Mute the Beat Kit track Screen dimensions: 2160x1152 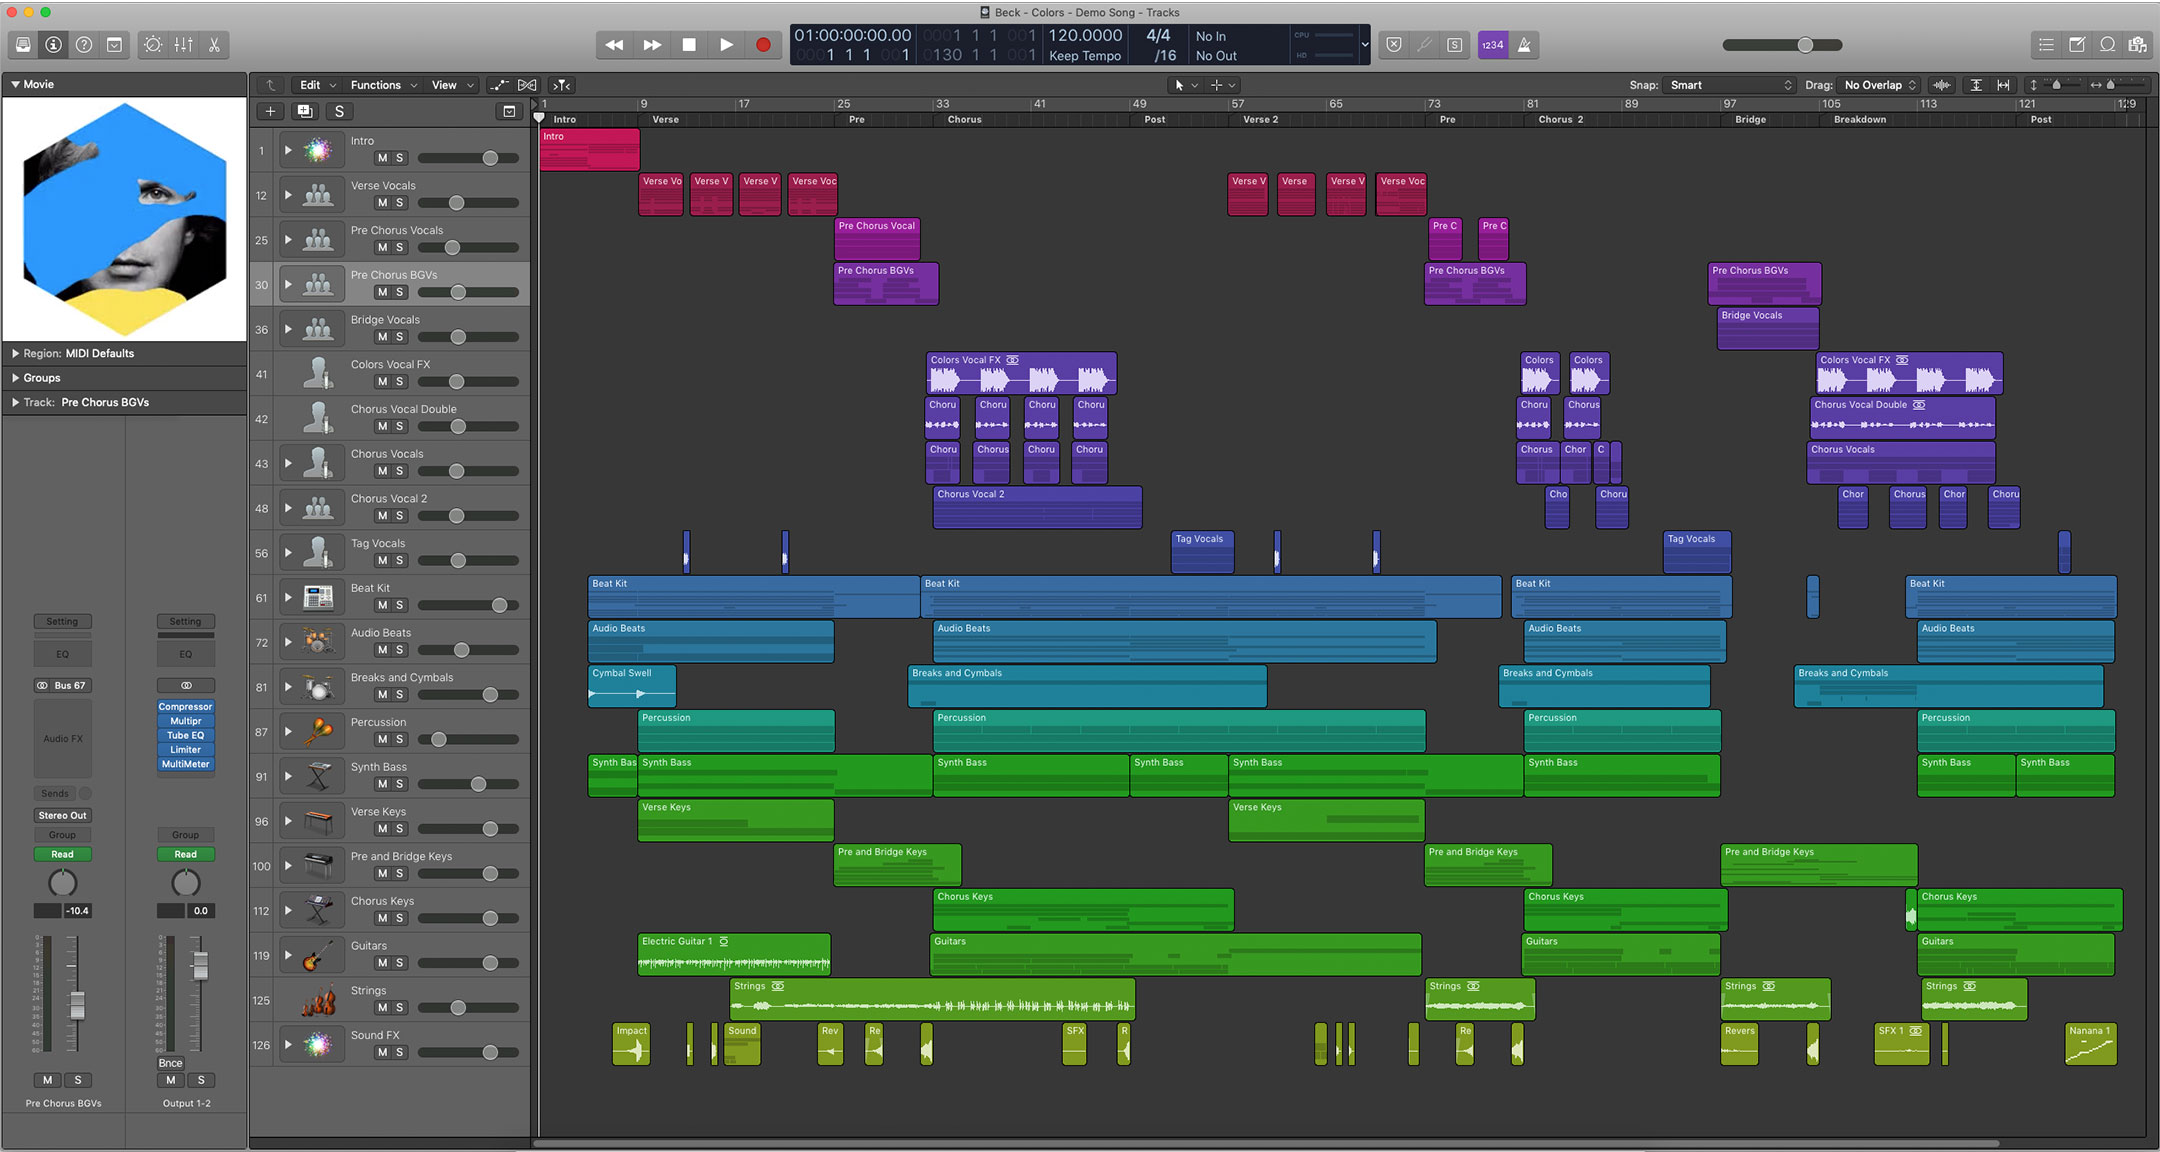pos(382,605)
